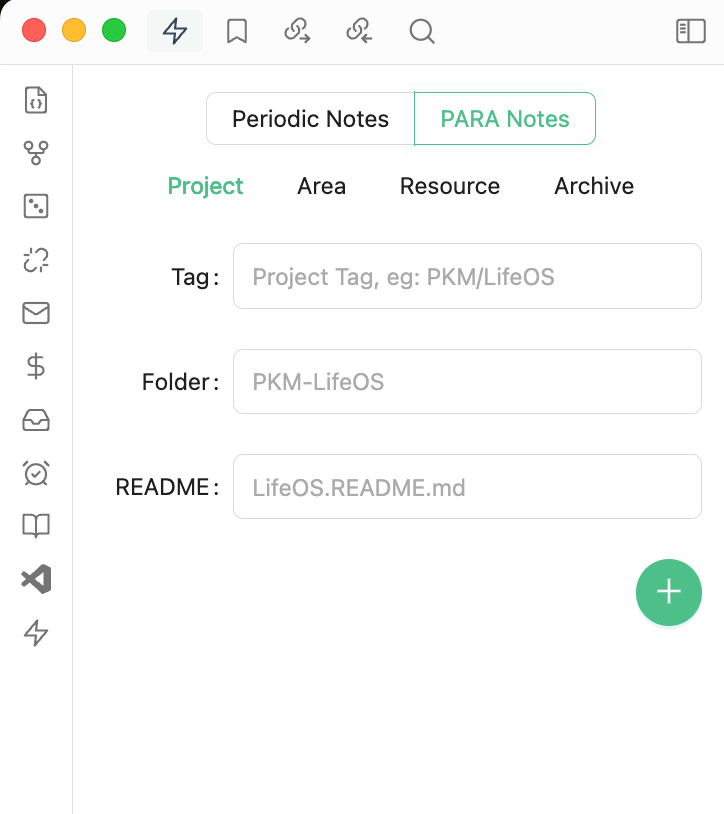
Task: Click the VS Code logo icon
Action: click(36, 579)
